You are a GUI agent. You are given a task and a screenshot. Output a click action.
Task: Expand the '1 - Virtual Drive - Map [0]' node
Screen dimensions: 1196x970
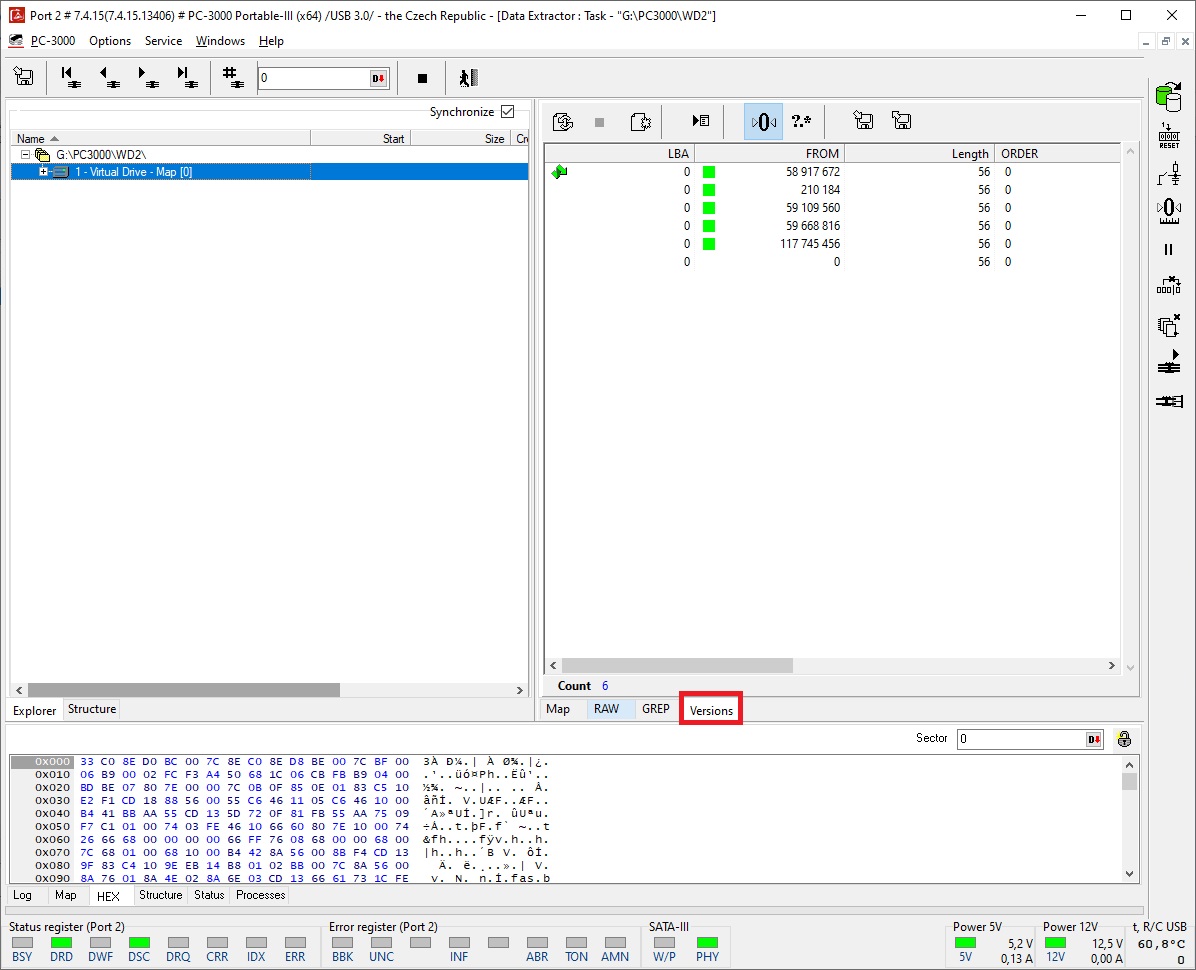tap(43, 172)
